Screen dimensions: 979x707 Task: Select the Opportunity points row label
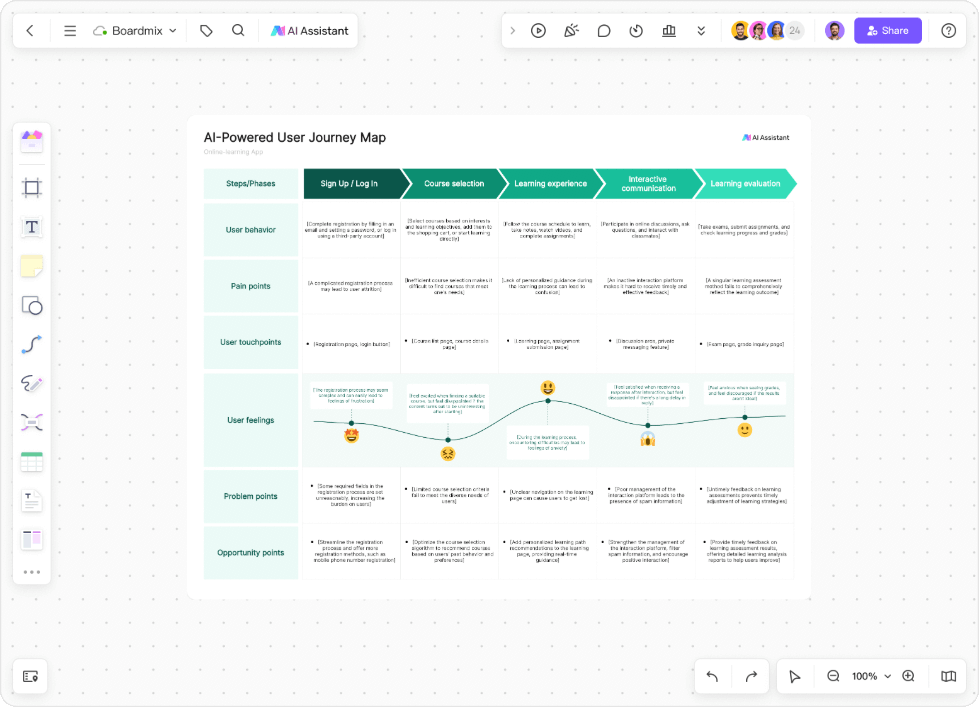pyautogui.click(x=250, y=553)
